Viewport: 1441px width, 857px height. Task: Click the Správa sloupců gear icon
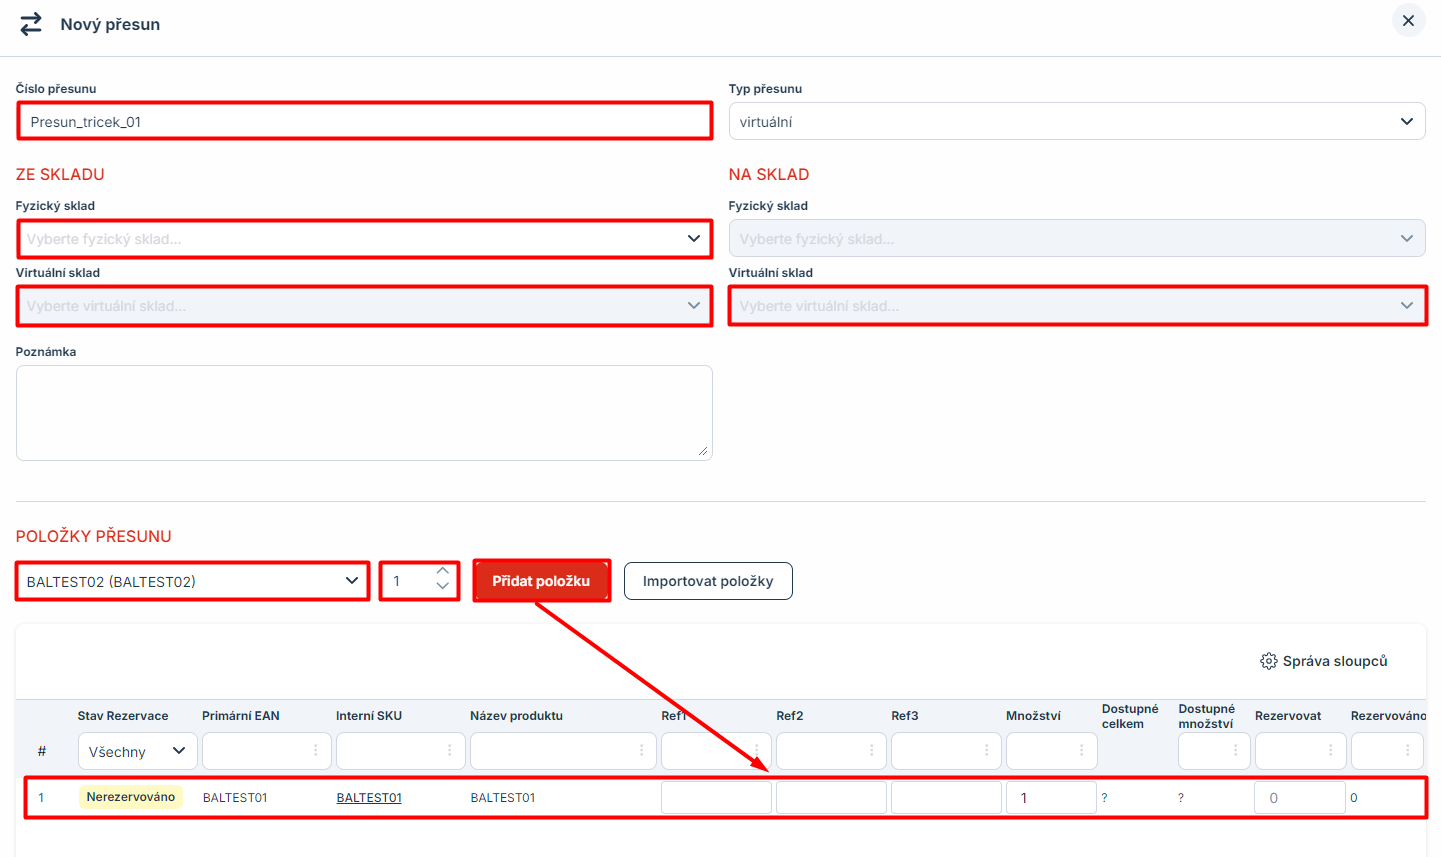(x=1268, y=661)
